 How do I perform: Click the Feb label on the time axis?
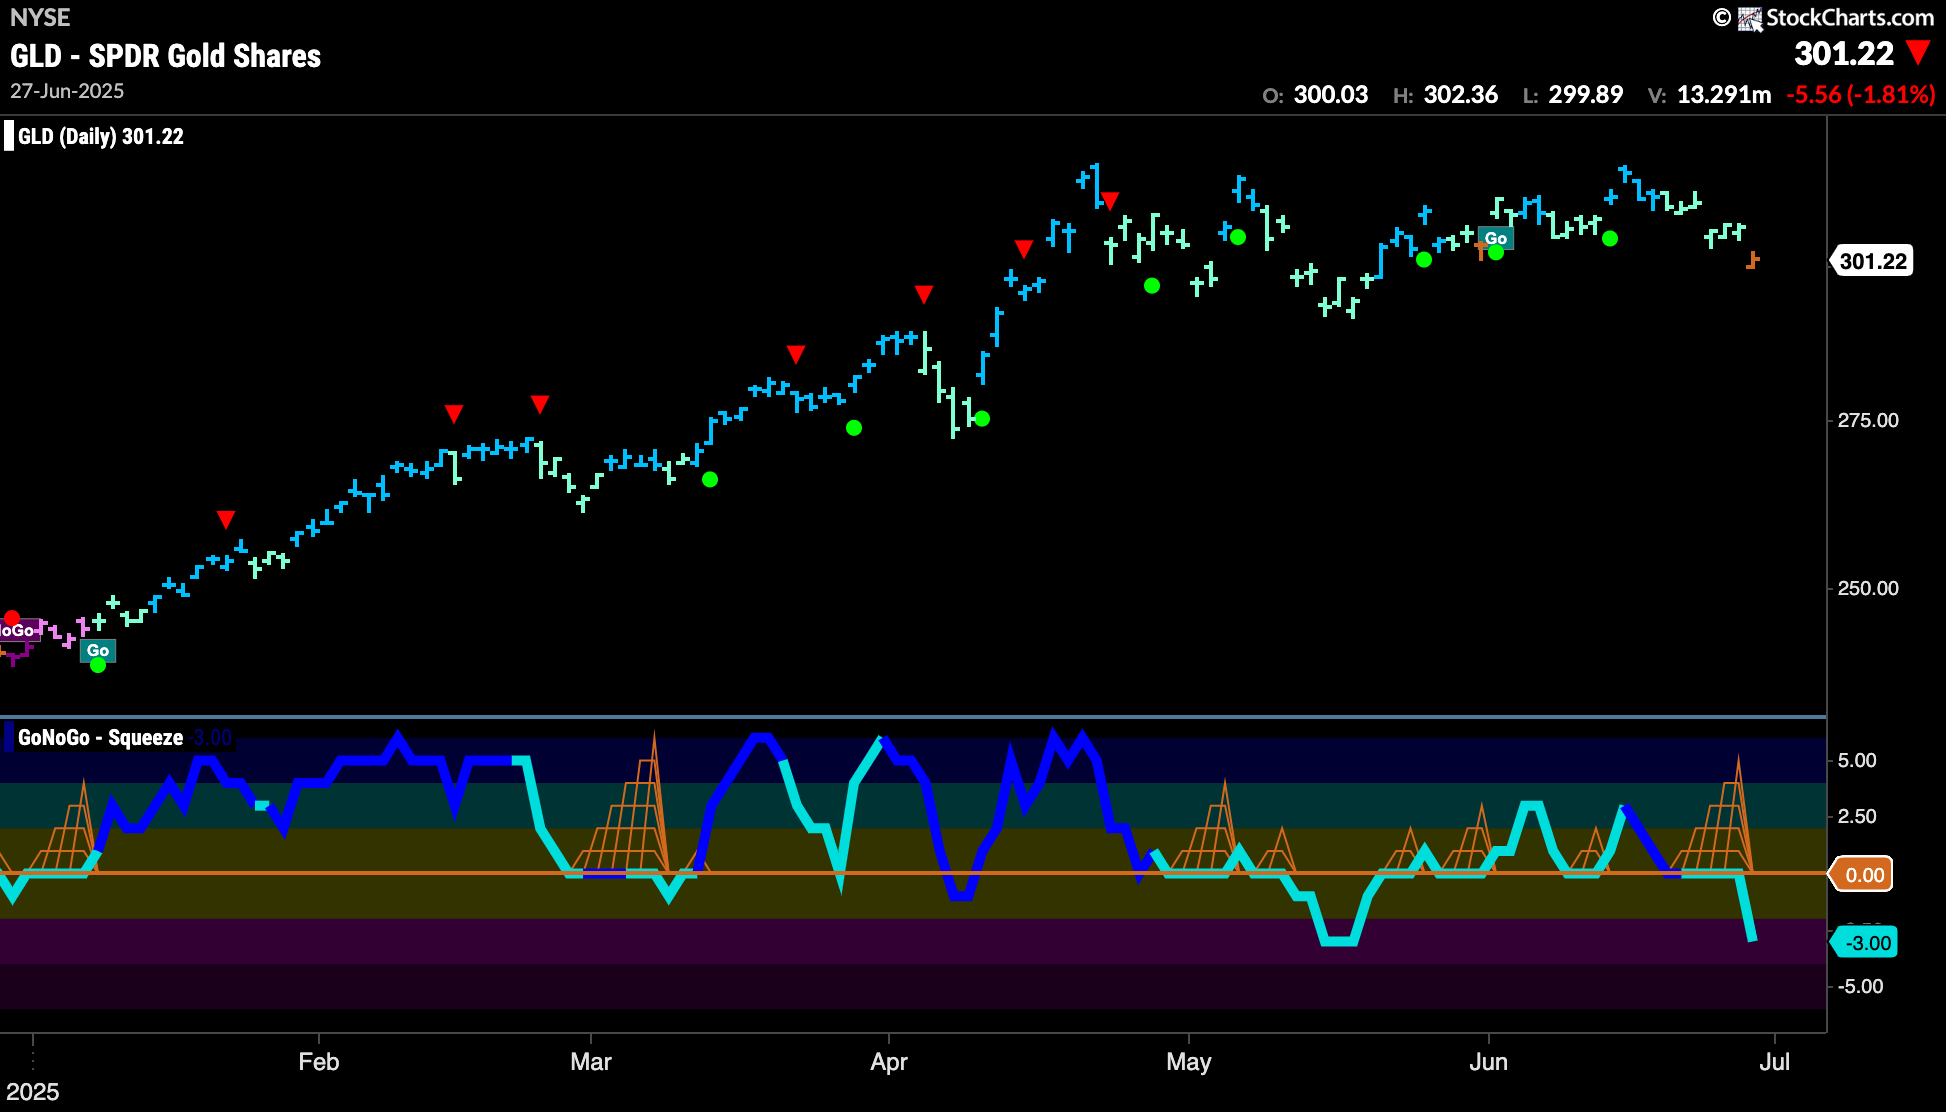click(319, 1062)
